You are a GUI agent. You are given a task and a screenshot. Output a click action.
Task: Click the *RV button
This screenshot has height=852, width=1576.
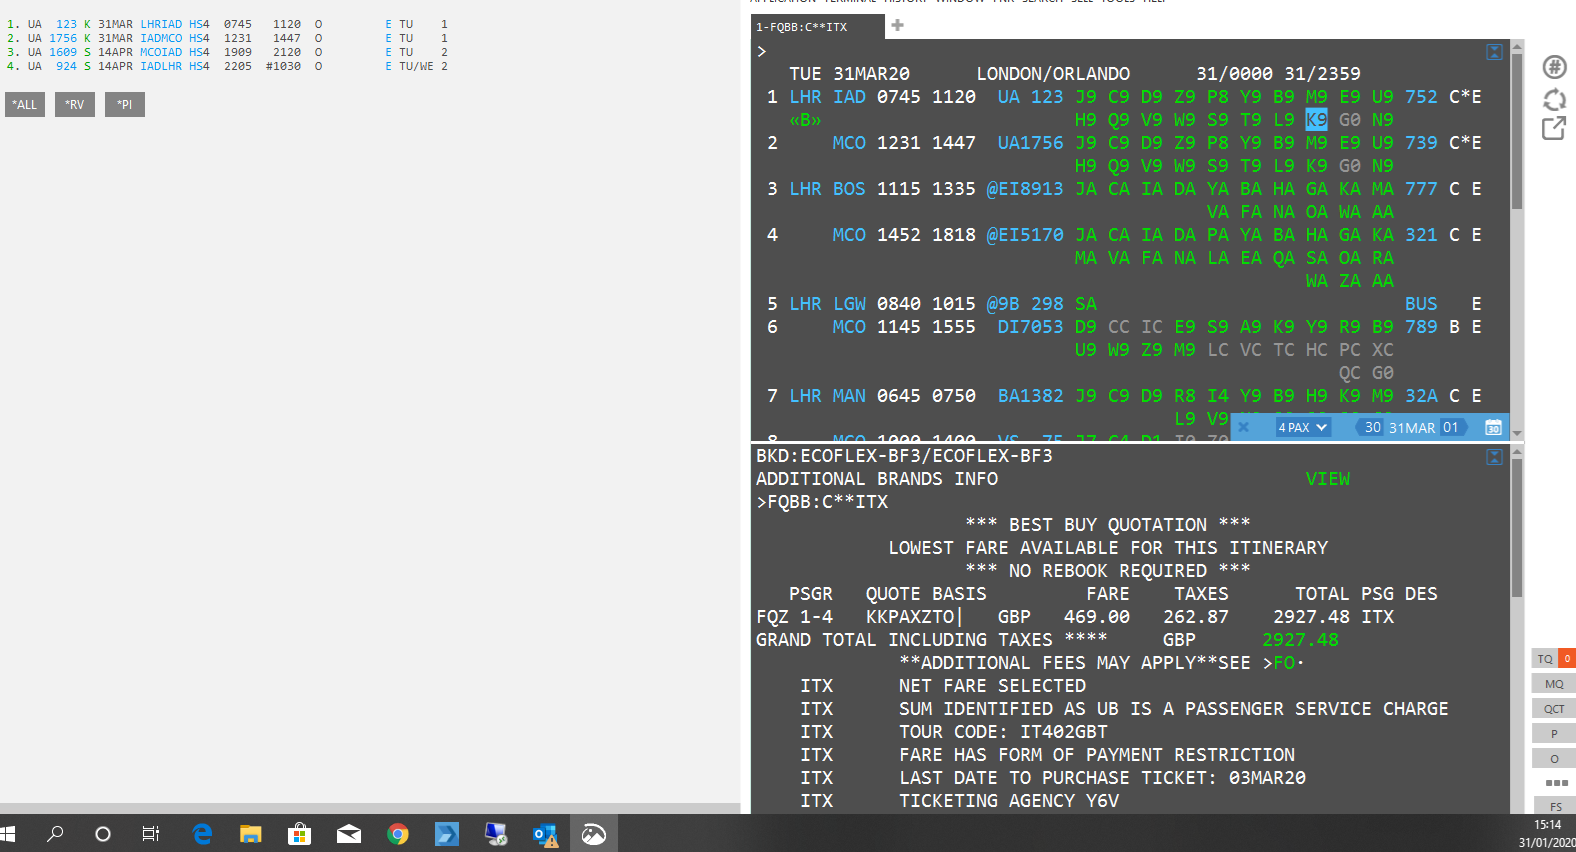pos(75,104)
